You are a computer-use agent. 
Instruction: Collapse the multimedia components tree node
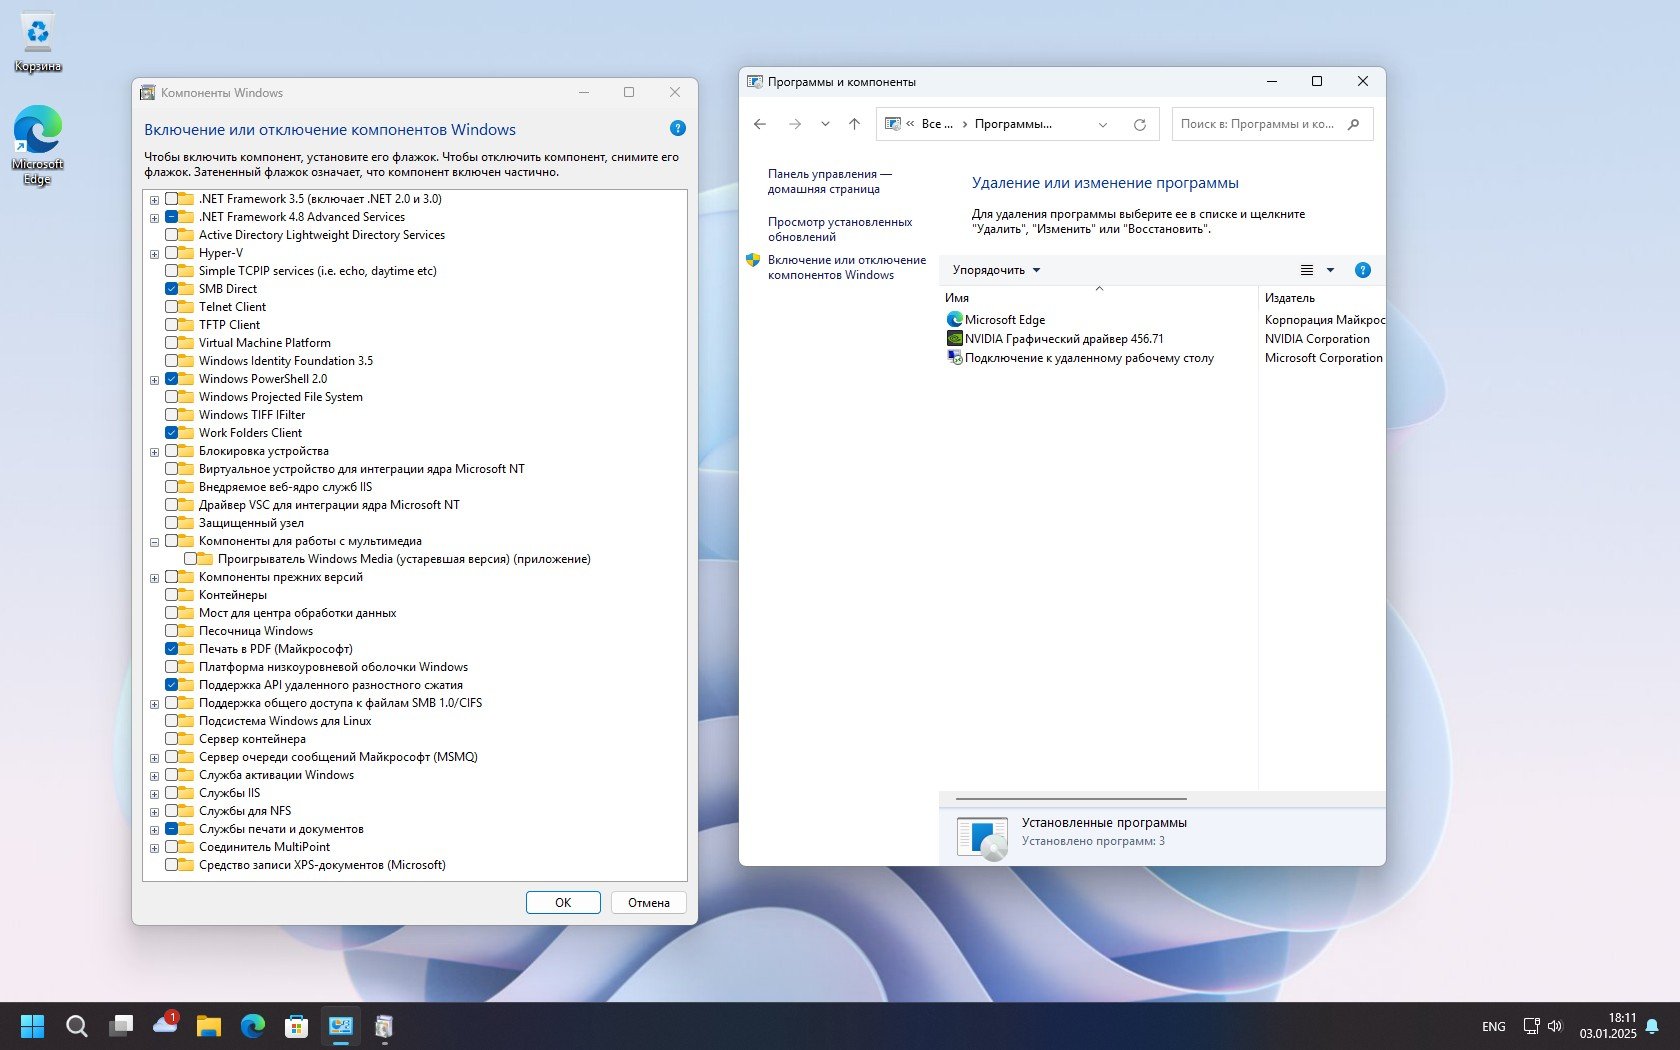pyautogui.click(x=154, y=542)
